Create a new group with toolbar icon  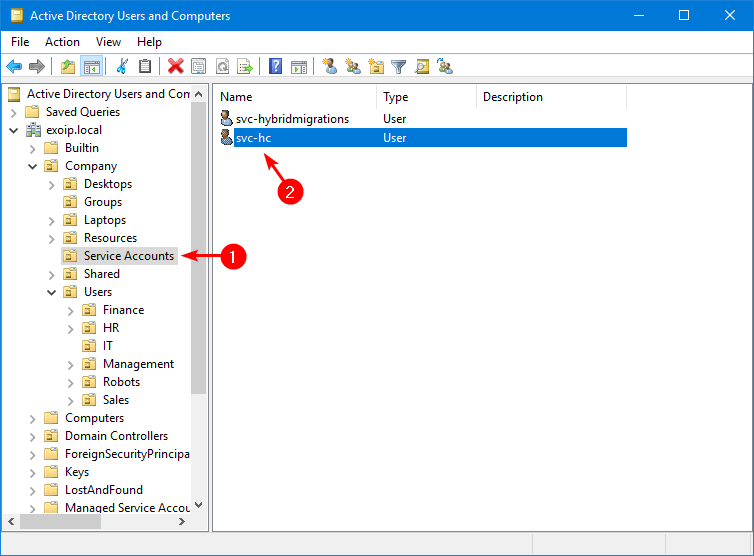(353, 66)
